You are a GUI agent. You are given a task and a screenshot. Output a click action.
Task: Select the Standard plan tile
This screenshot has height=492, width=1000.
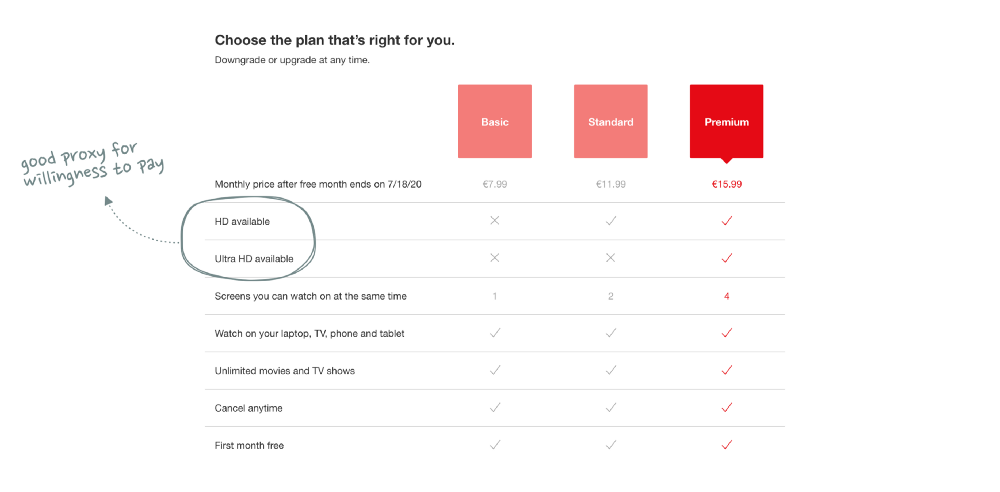(611, 121)
